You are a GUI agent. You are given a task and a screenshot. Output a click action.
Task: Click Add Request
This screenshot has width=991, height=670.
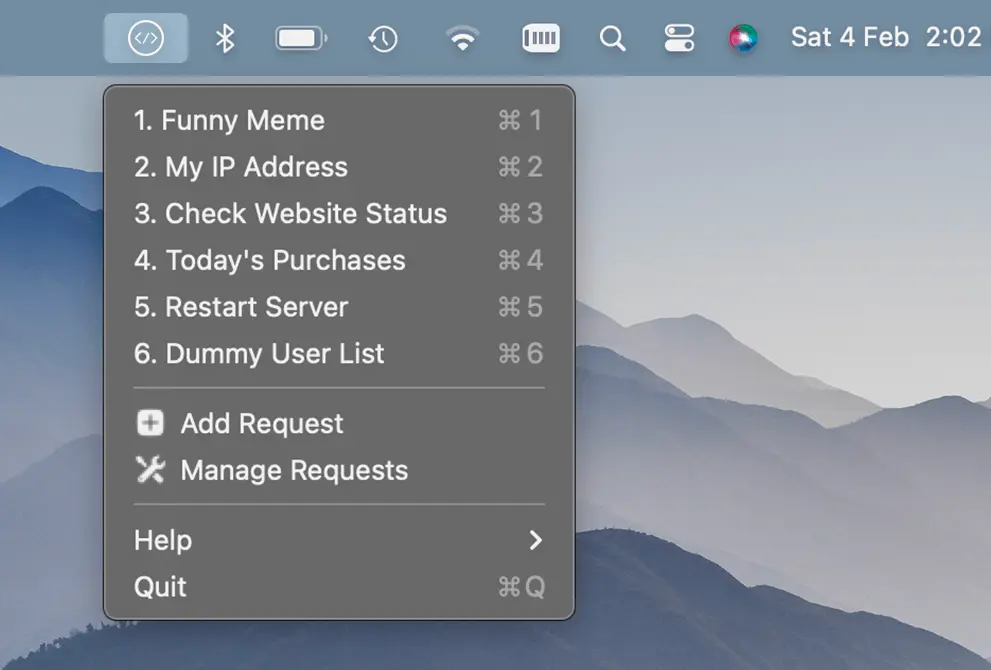pos(262,423)
